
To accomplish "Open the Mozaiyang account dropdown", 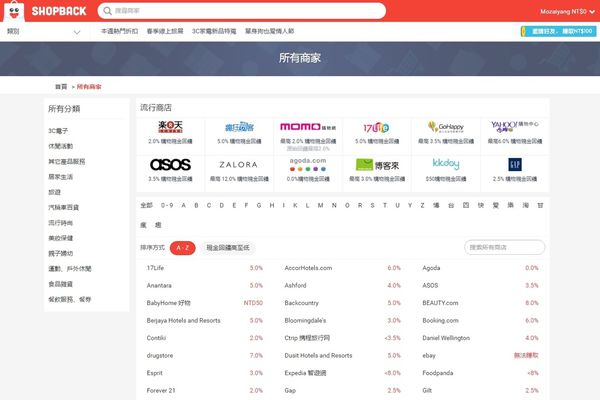I will tap(567, 11).
